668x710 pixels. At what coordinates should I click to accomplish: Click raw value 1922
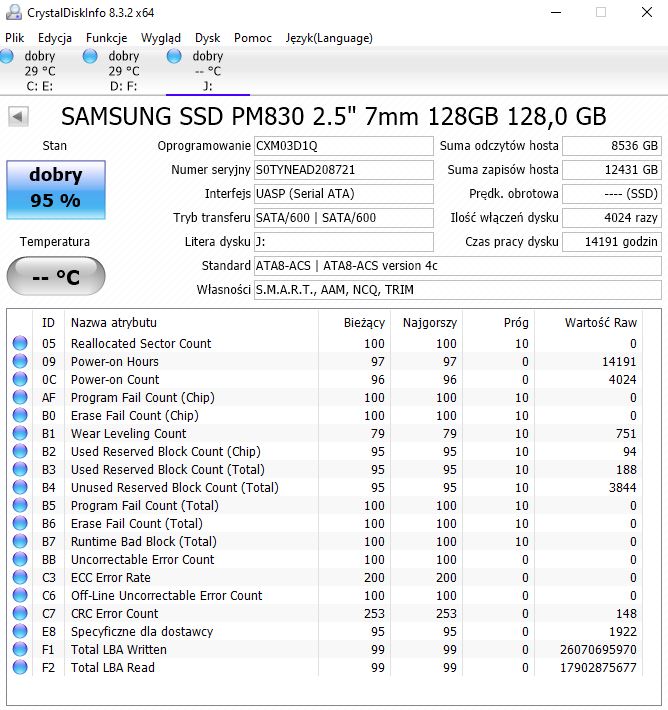tap(622, 631)
